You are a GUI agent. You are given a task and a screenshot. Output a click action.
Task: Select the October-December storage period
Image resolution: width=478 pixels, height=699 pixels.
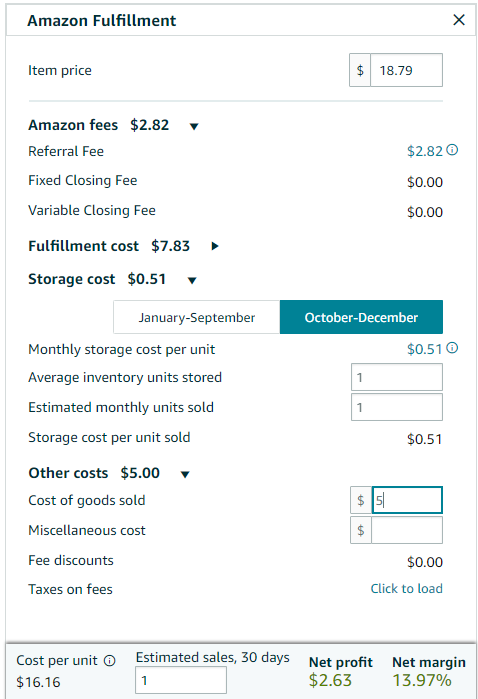(361, 317)
